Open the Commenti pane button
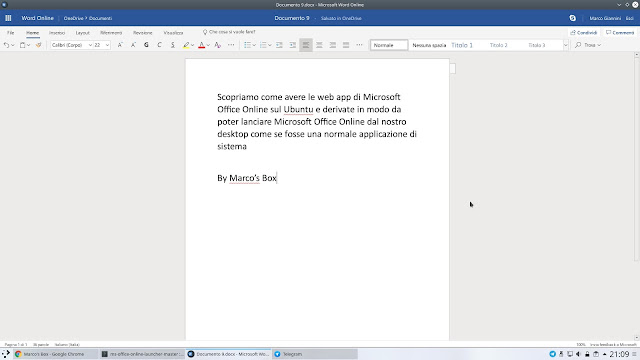640x360 pixels. click(620, 33)
